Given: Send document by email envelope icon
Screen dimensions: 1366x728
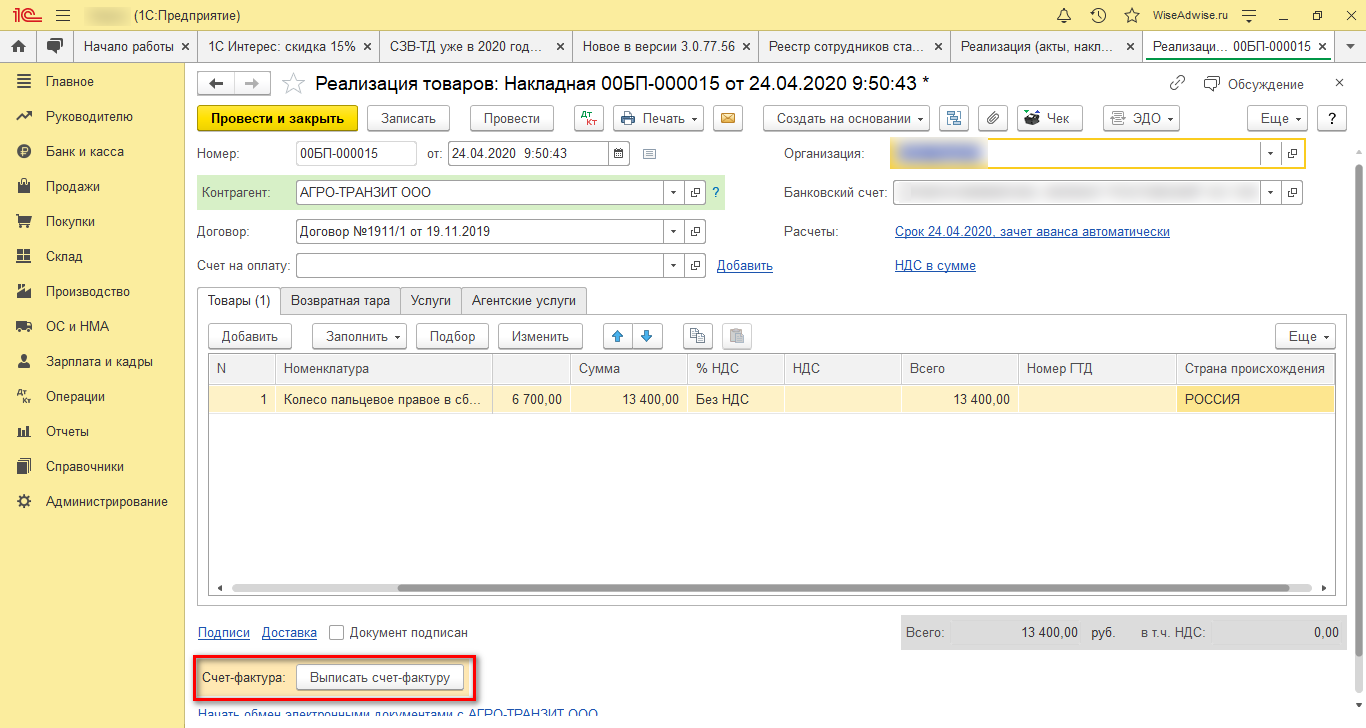Looking at the screenshot, I should [x=728, y=118].
